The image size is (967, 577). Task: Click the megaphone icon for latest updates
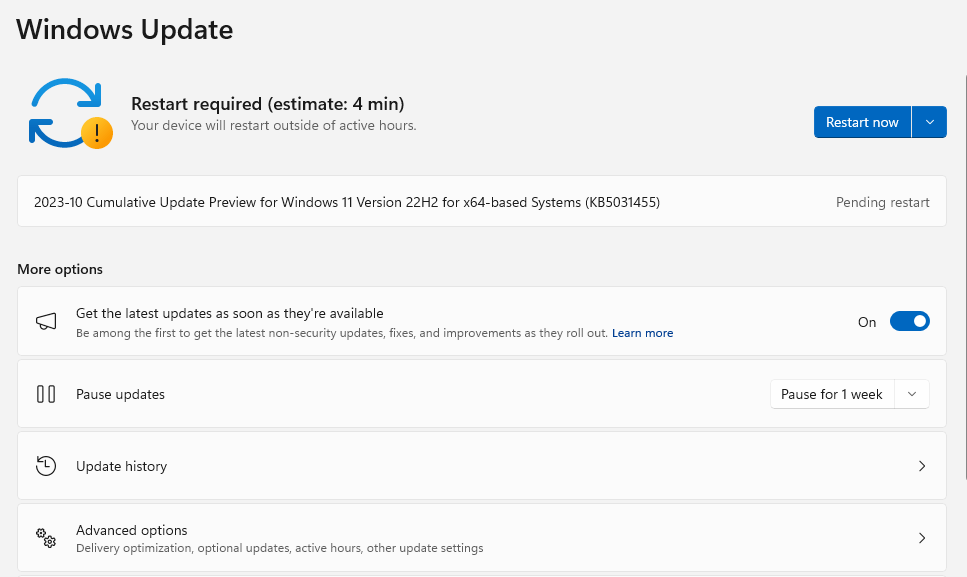(46, 321)
